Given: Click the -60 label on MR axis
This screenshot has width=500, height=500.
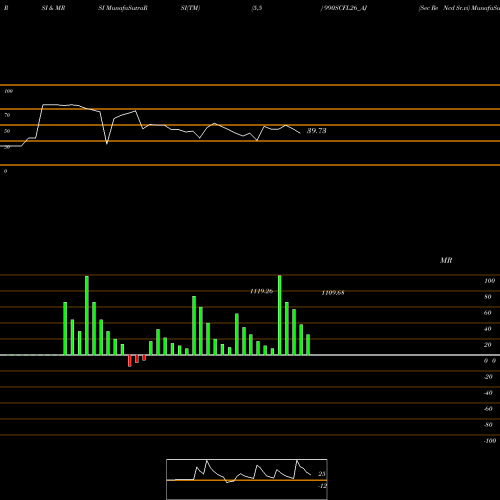Looking at the screenshot, I should click(x=488, y=409).
